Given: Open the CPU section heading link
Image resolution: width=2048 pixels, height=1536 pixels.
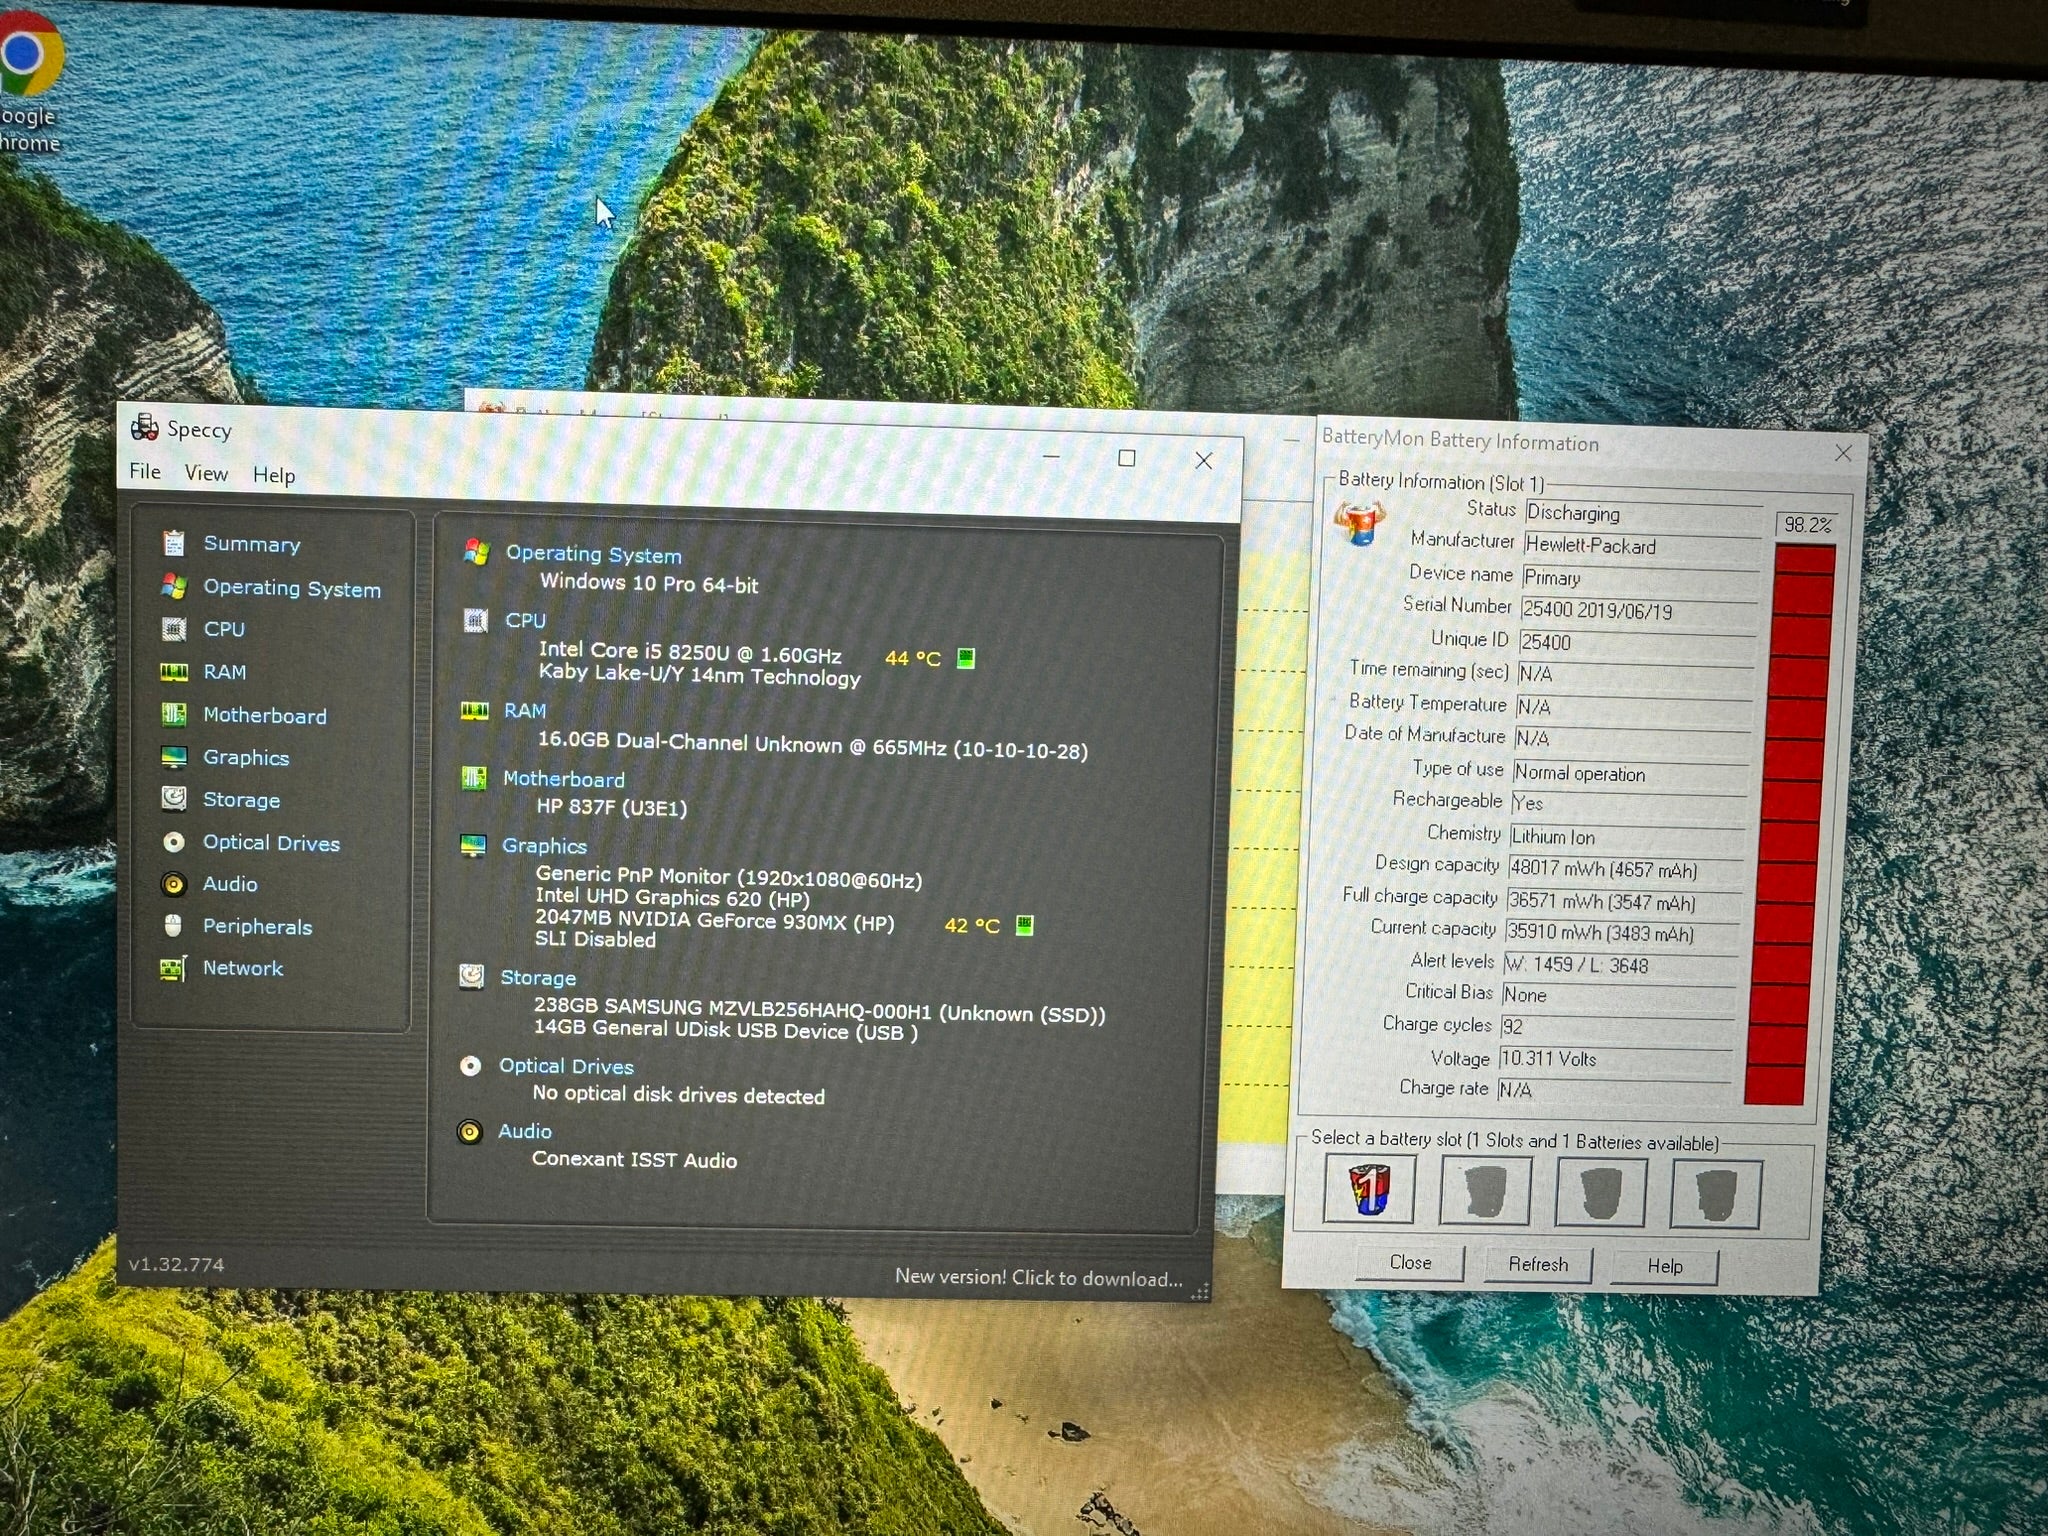Looking at the screenshot, I should (525, 621).
